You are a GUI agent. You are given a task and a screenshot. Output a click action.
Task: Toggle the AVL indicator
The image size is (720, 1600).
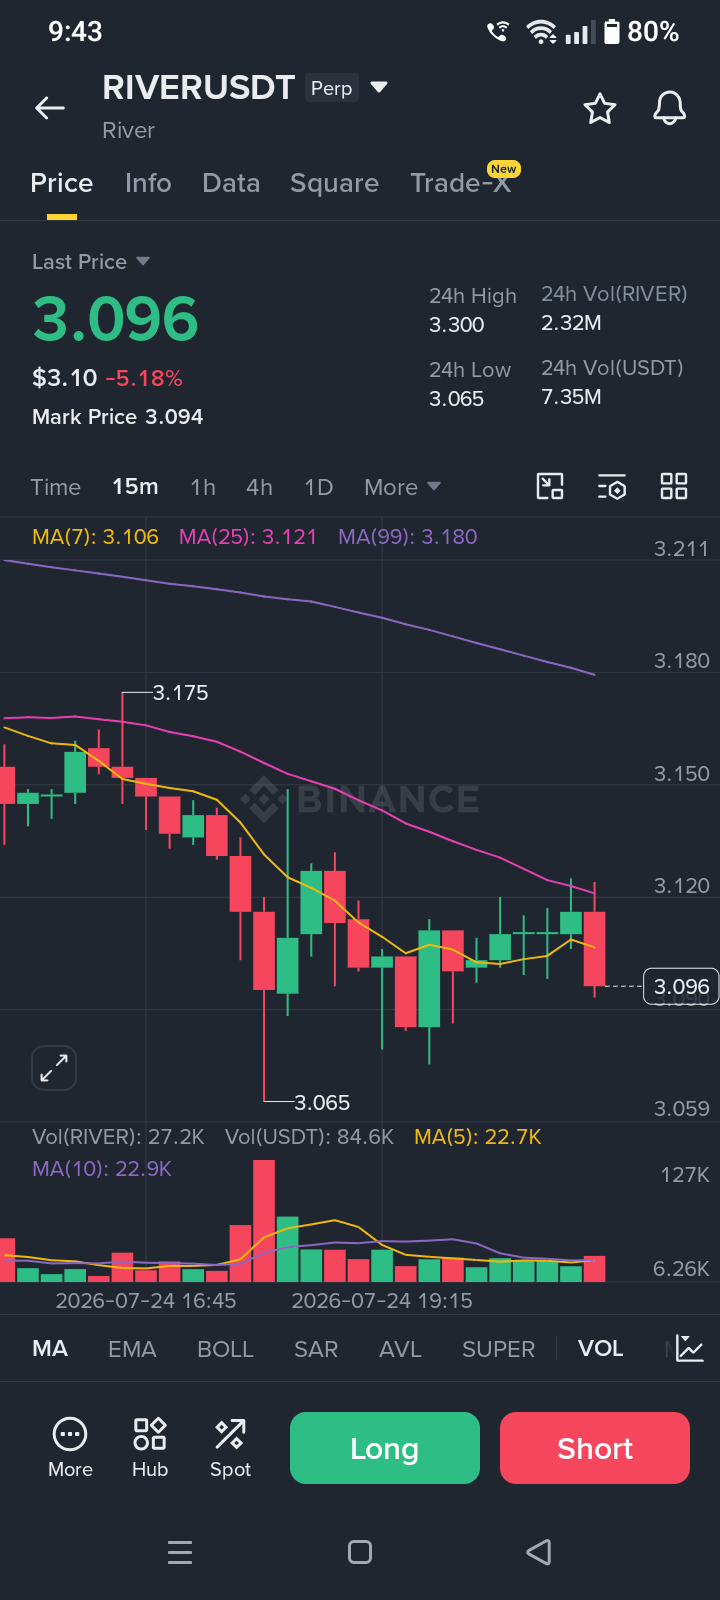(x=400, y=1349)
